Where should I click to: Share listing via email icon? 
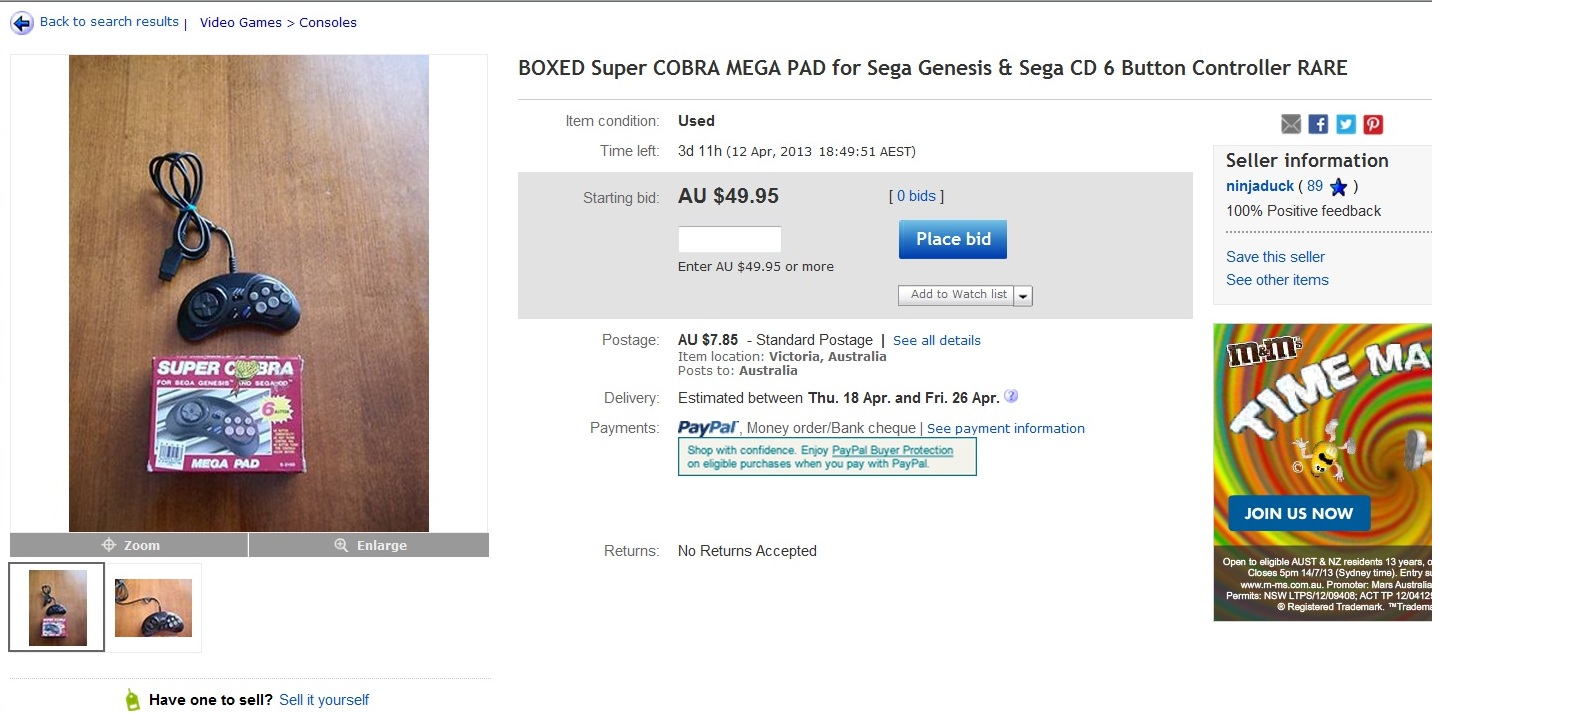point(1291,124)
